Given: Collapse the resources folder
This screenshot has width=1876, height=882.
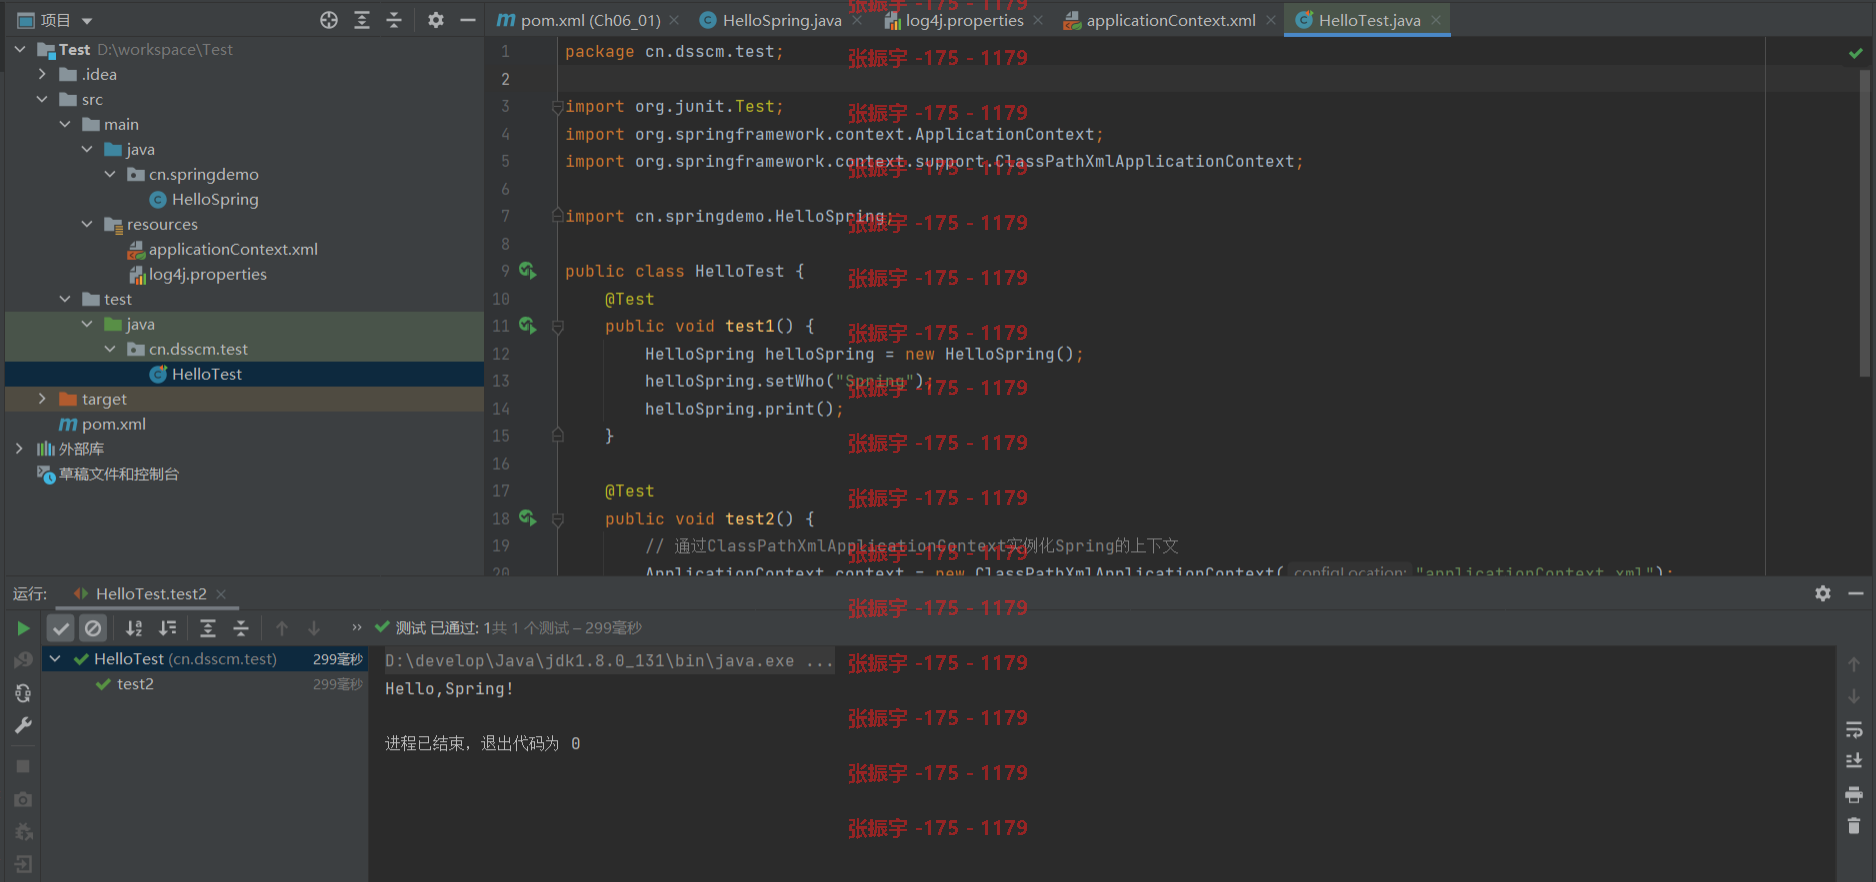Looking at the screenshot, I should 87,224.
